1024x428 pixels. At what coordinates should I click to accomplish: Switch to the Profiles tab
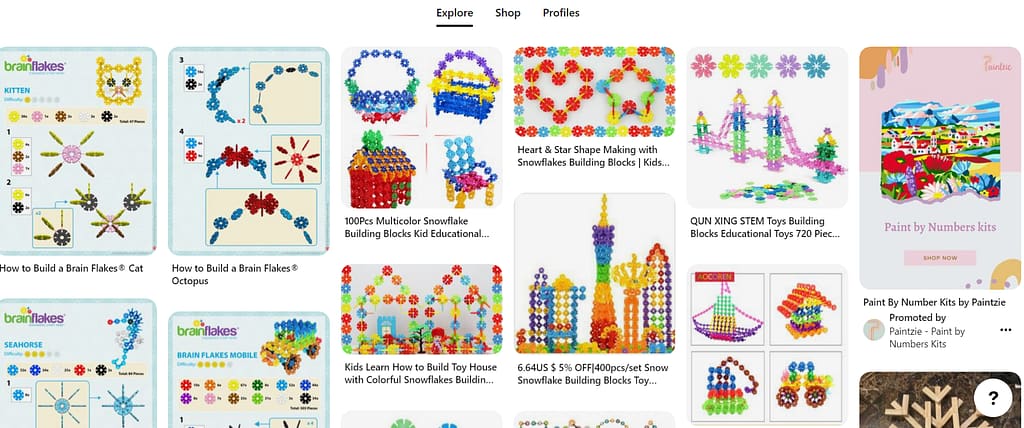pyautogui.click(x=561, y=12)
